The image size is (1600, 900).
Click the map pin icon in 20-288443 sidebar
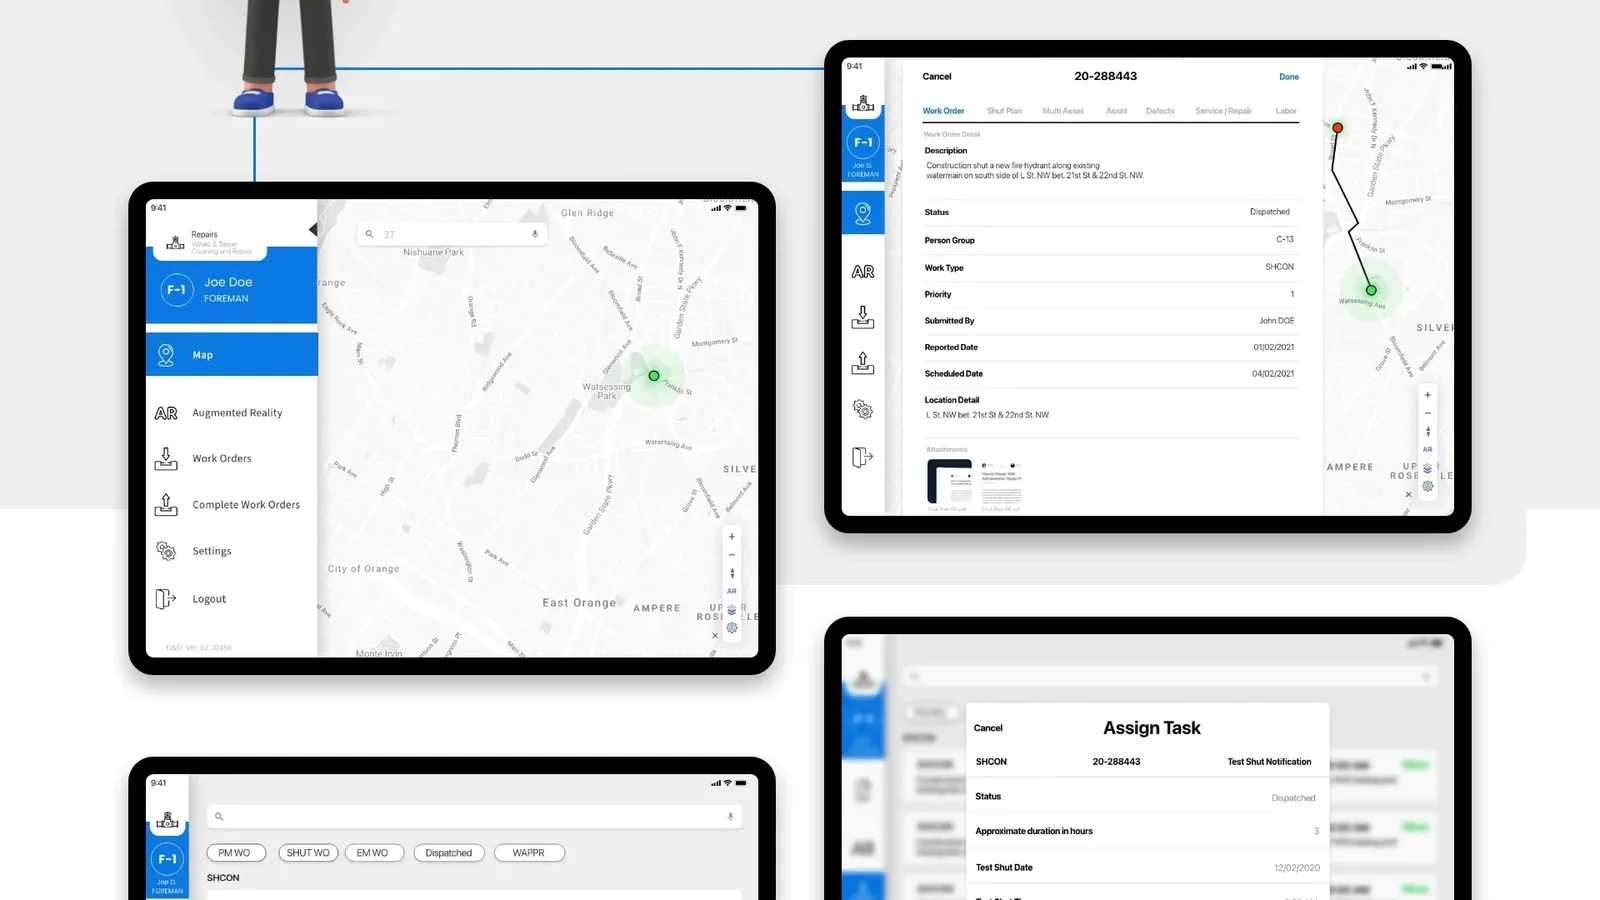(x=863, y=213)
